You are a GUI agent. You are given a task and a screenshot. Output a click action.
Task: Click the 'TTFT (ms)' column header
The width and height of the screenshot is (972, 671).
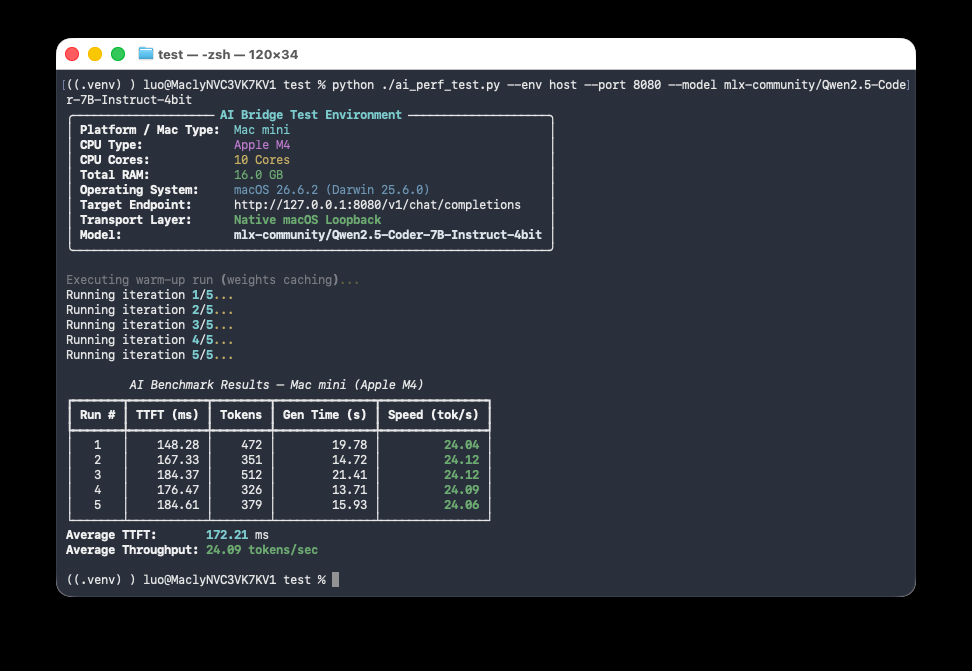click(x=167, y=415)
